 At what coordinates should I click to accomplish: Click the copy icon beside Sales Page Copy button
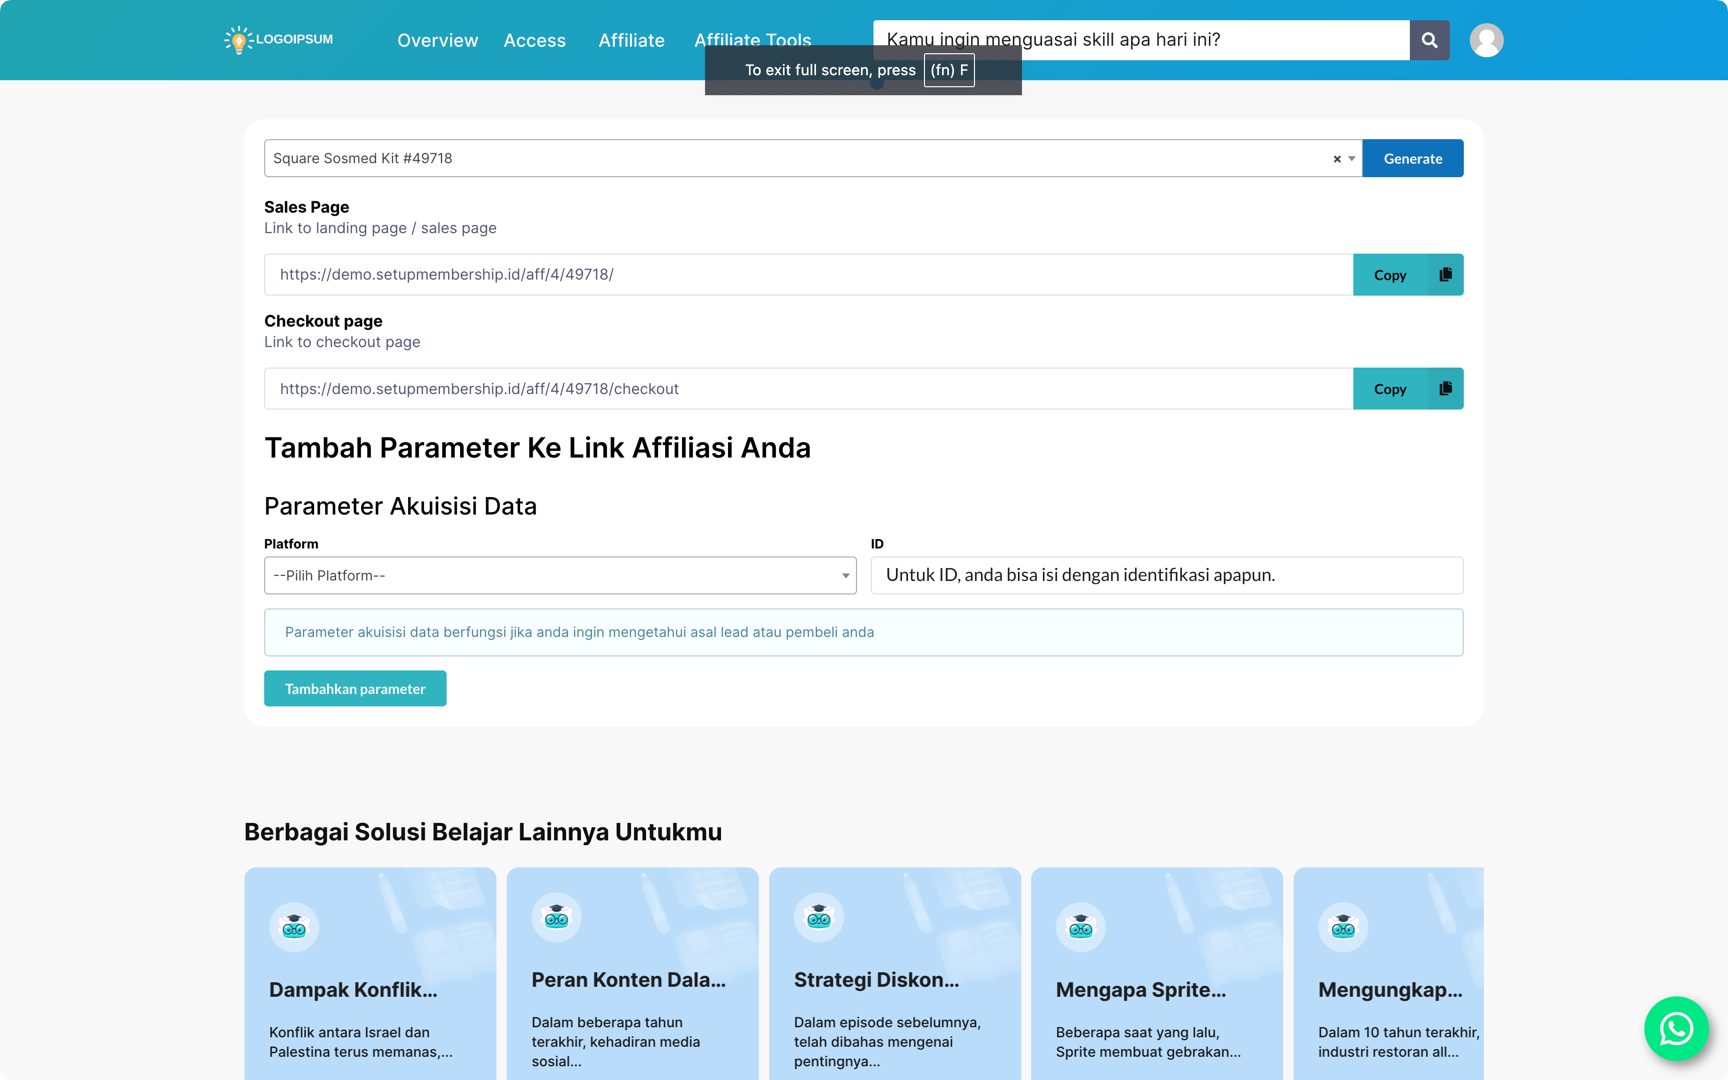pos(1444,274)
